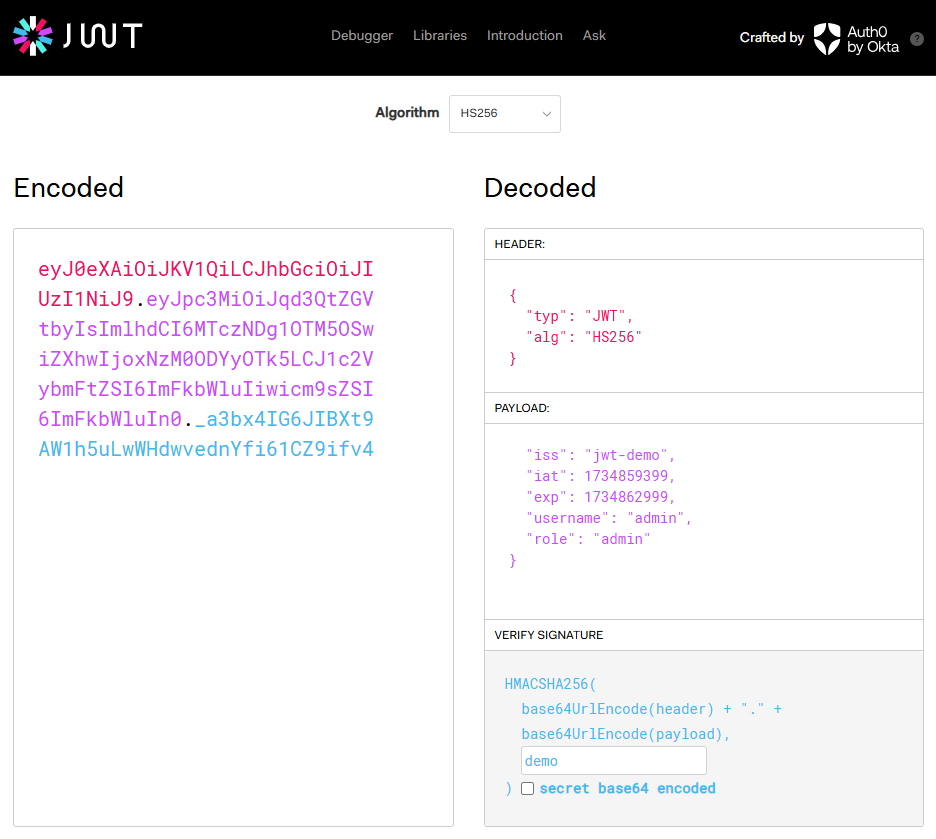Click the "base64UrlEncode(payload)," line

(x=626, y=734)
